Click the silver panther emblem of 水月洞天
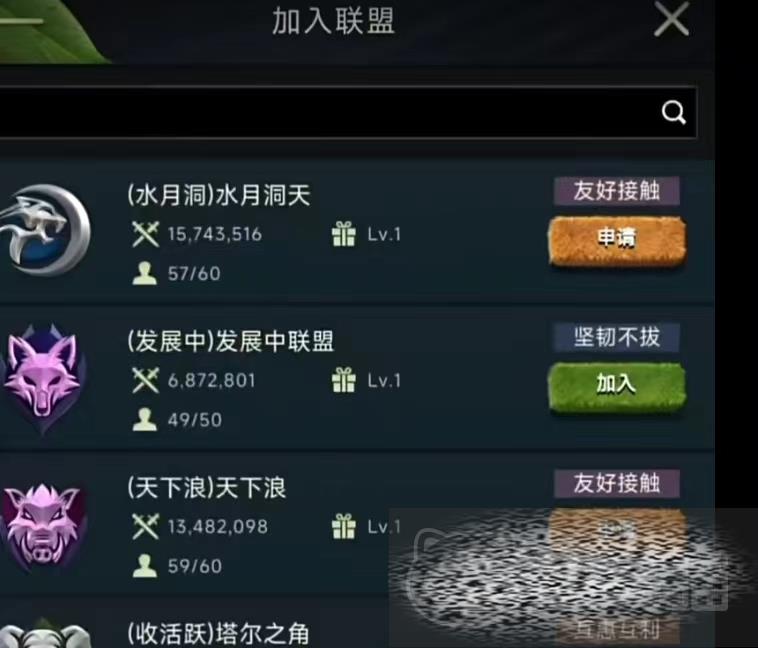758x648 pixels. pyautogui.click(x=44, y=230)
